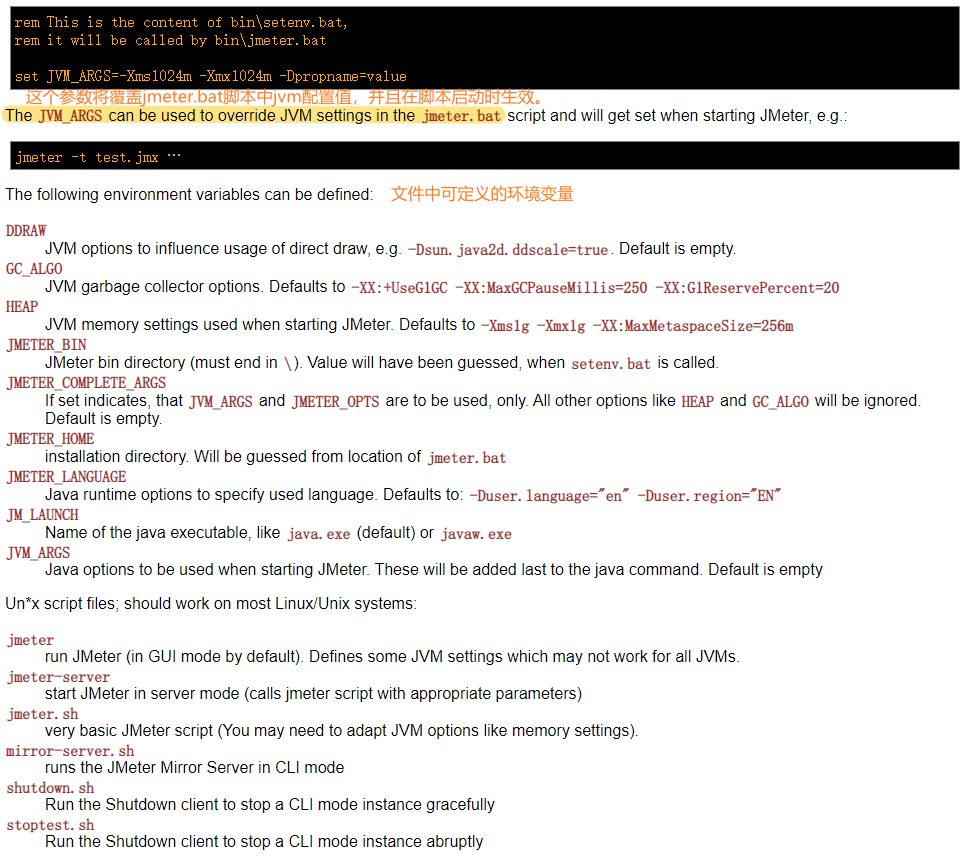Click 'rem it will be called' comment line
Screen dimensions: 966x859
coord(171,41)
